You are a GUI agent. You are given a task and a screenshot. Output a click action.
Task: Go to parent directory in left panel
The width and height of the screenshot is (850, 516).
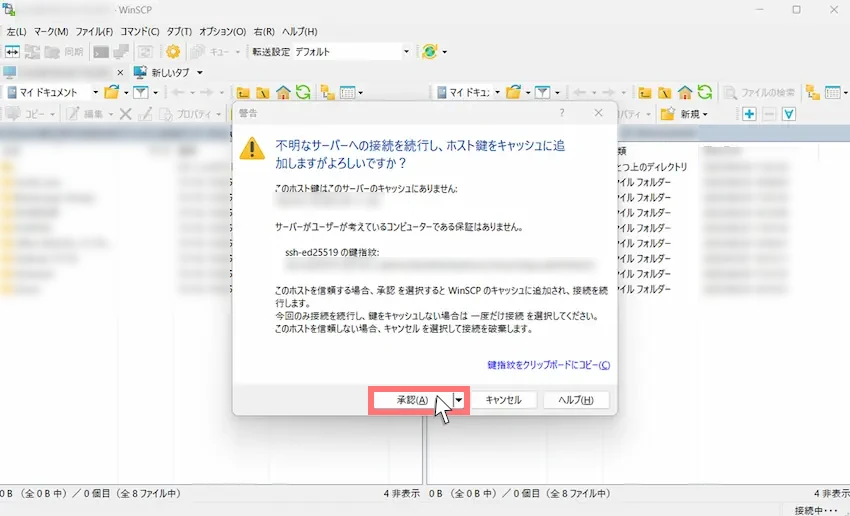pos(243,93)
